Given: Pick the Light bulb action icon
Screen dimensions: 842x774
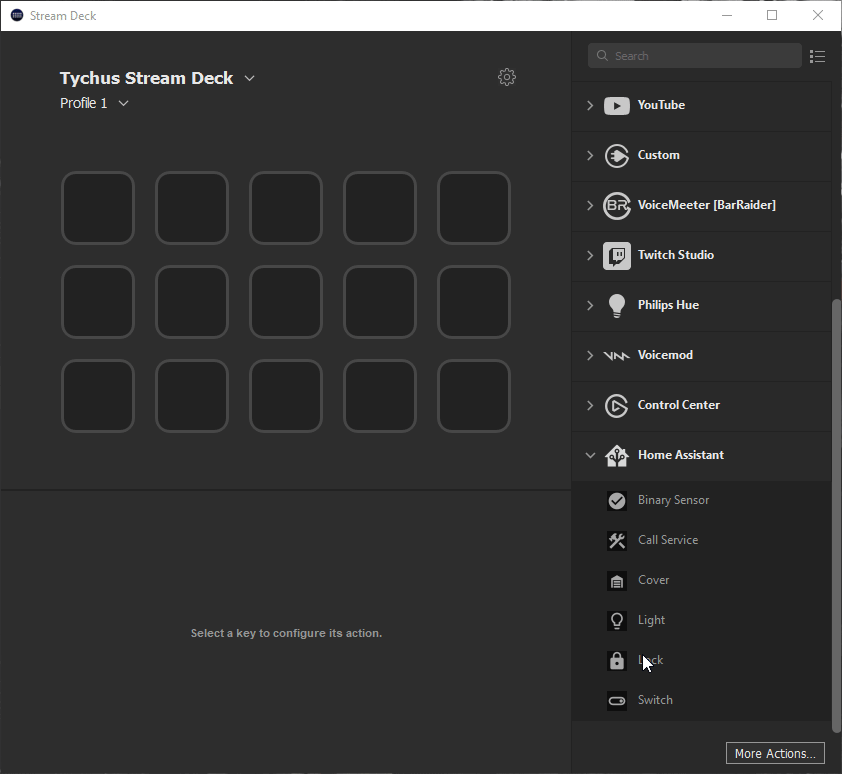Looking at the screenshot, I should 617,620.
